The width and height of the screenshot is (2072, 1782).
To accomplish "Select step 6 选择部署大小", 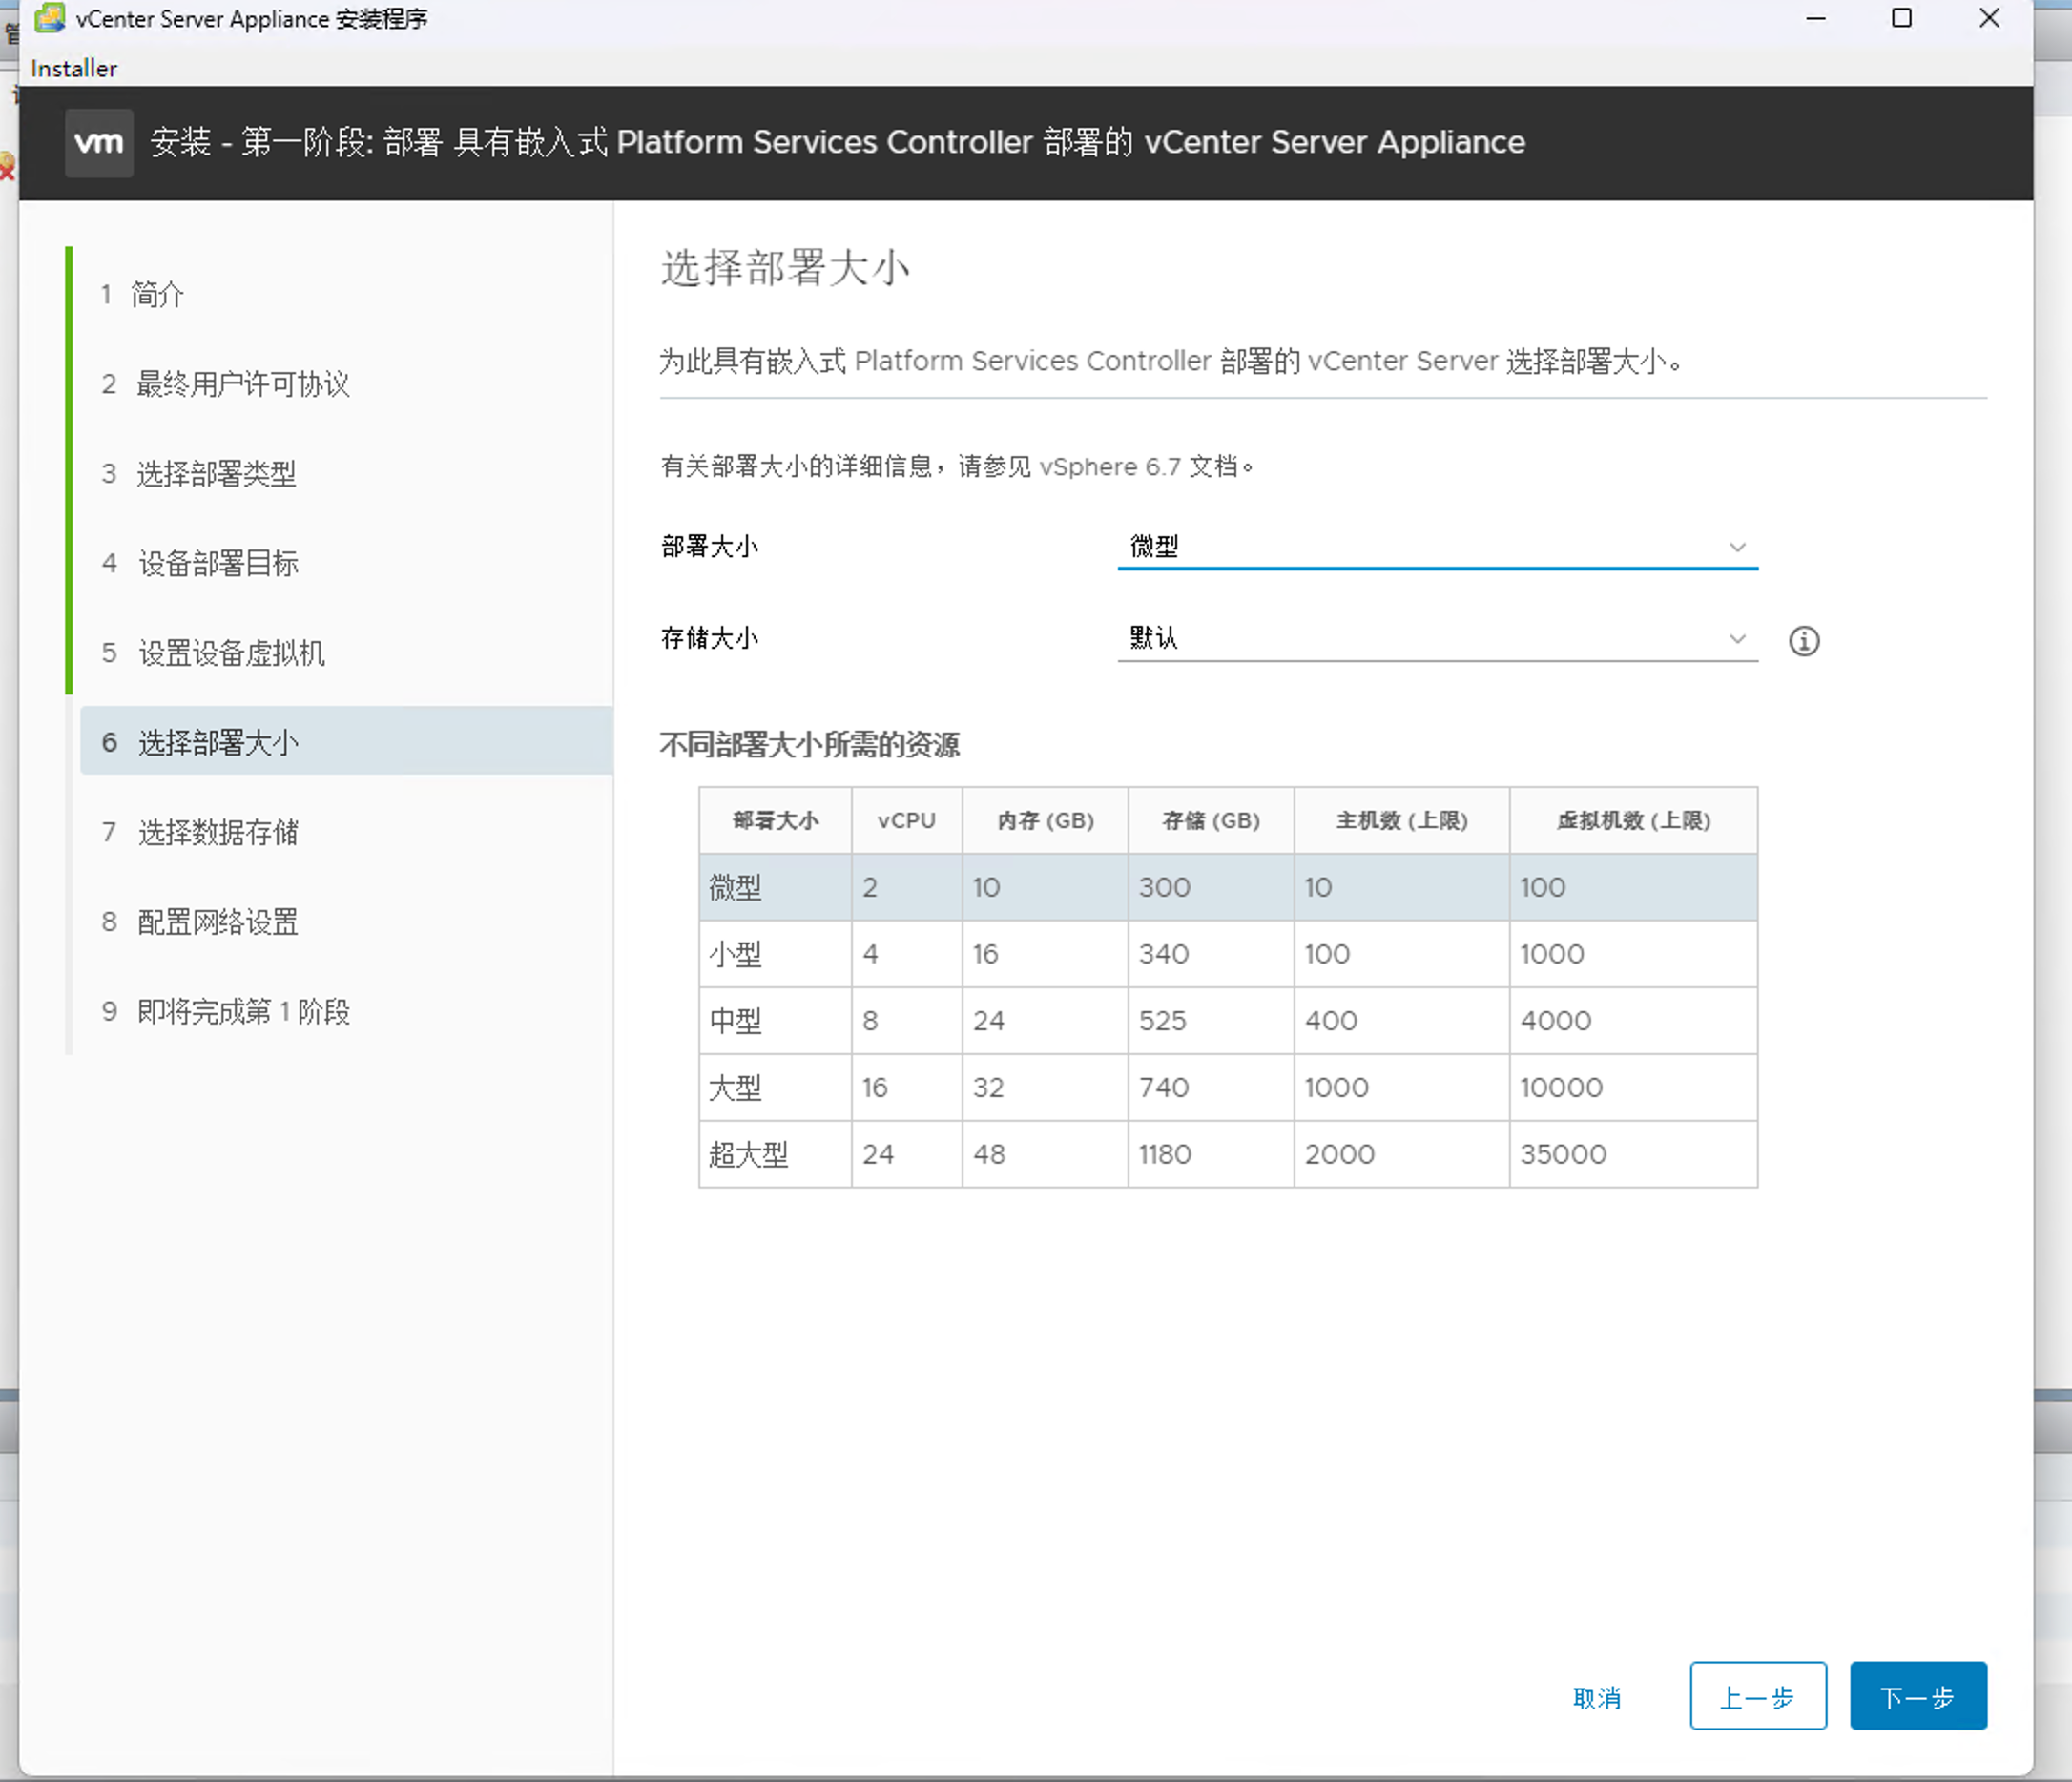I will [x=346, y=741].
